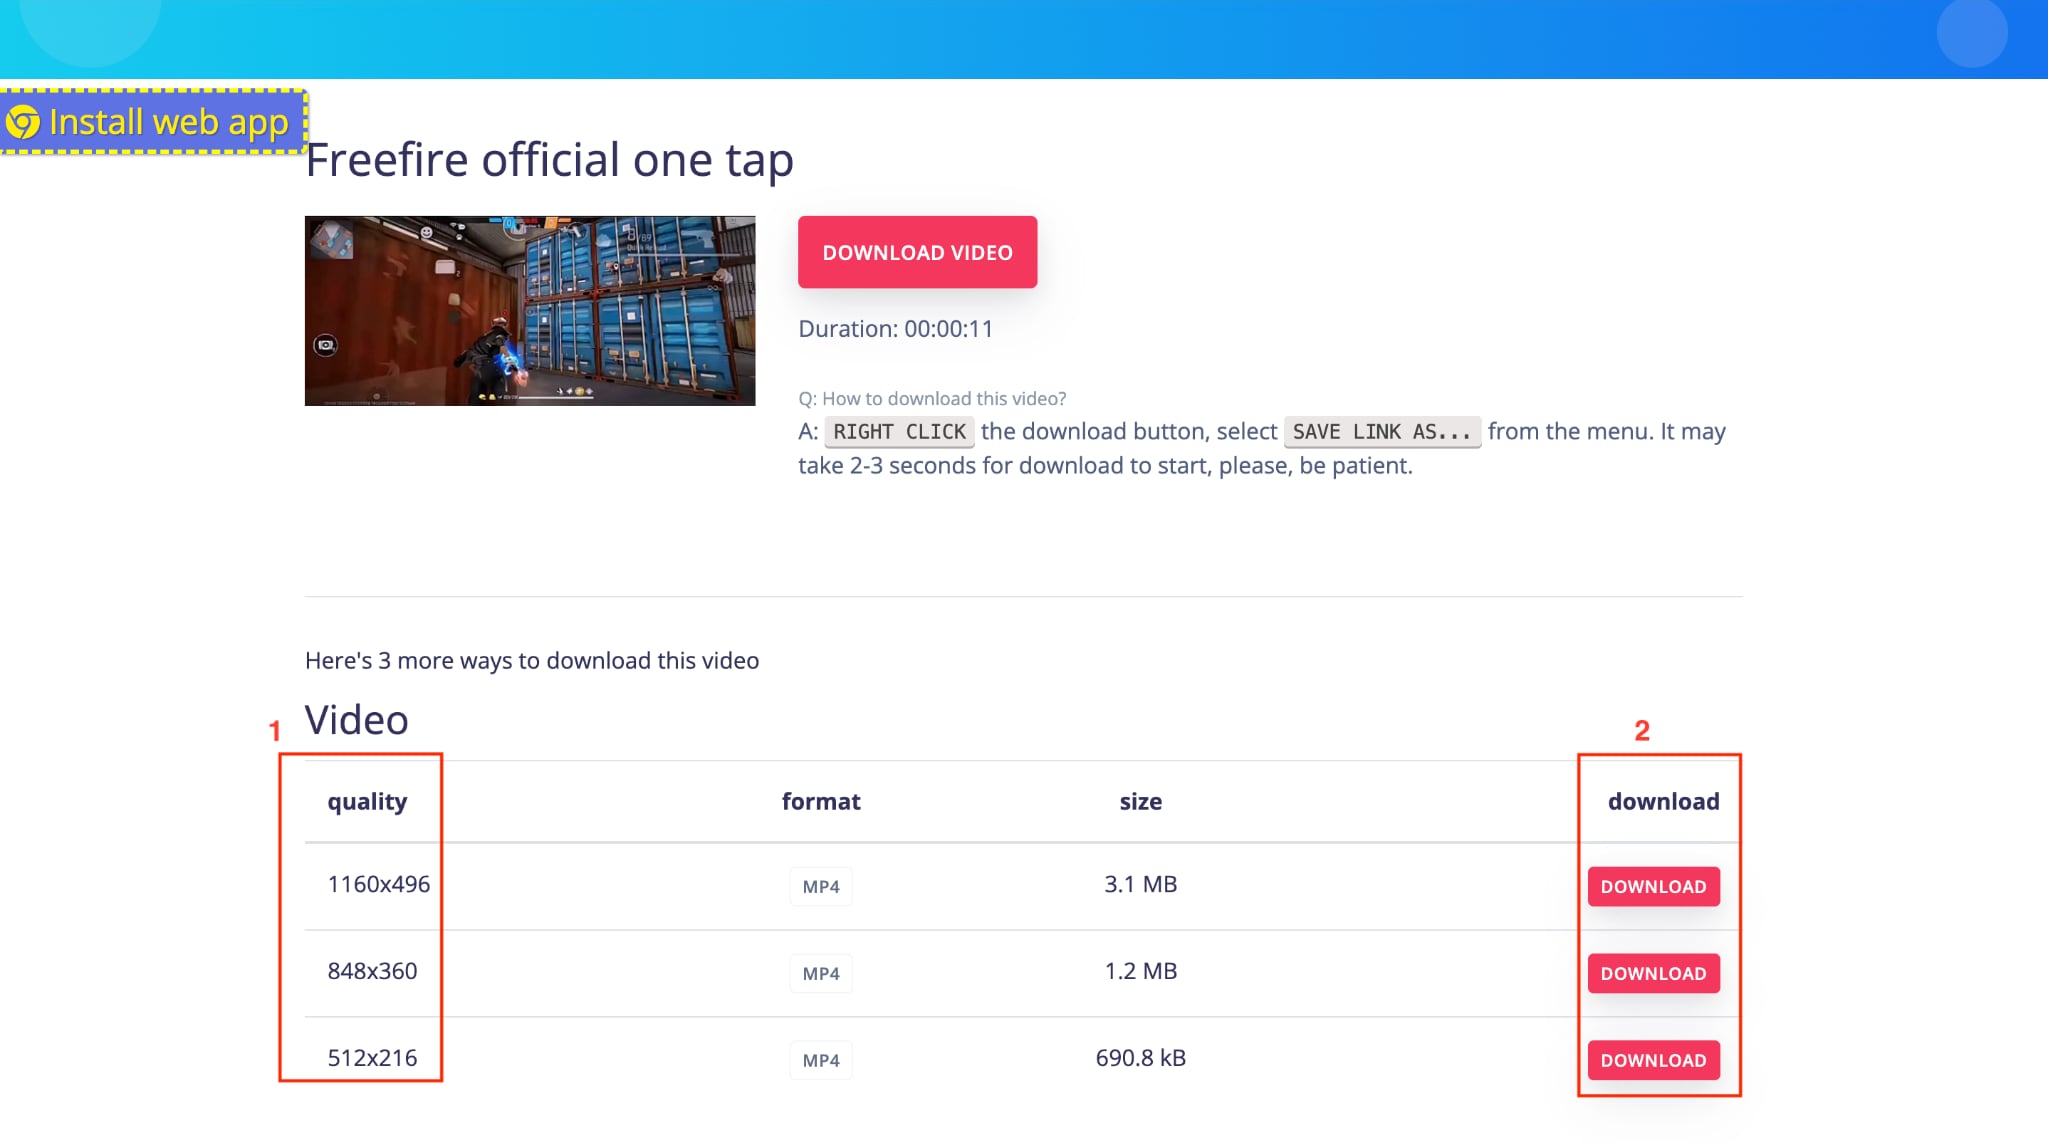Screen dimensions: 2048x1145
Task: Download the 3.1 MB video file
Action: 1653,886
